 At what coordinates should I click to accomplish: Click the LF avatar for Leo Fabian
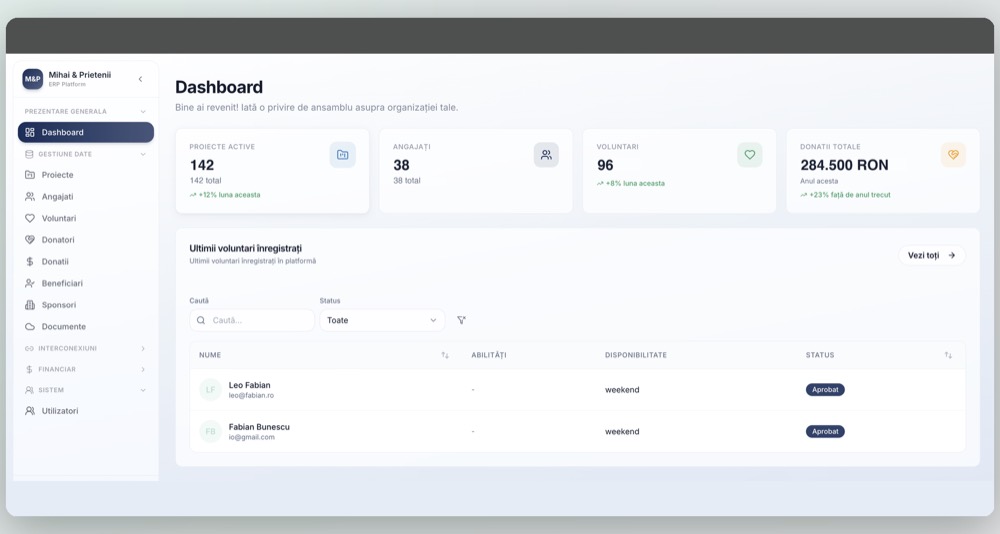(210, 390)
